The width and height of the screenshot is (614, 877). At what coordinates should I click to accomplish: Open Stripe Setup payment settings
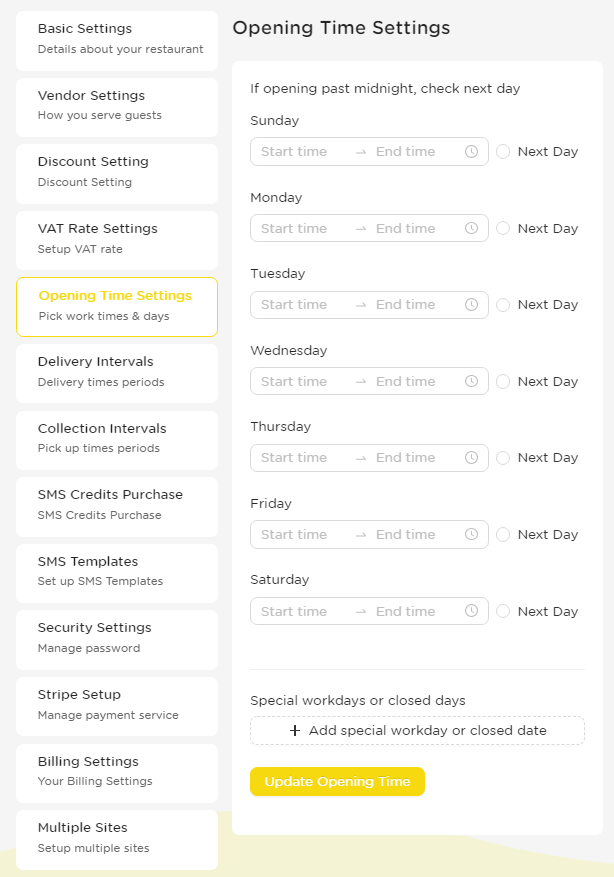pos(117,706)
